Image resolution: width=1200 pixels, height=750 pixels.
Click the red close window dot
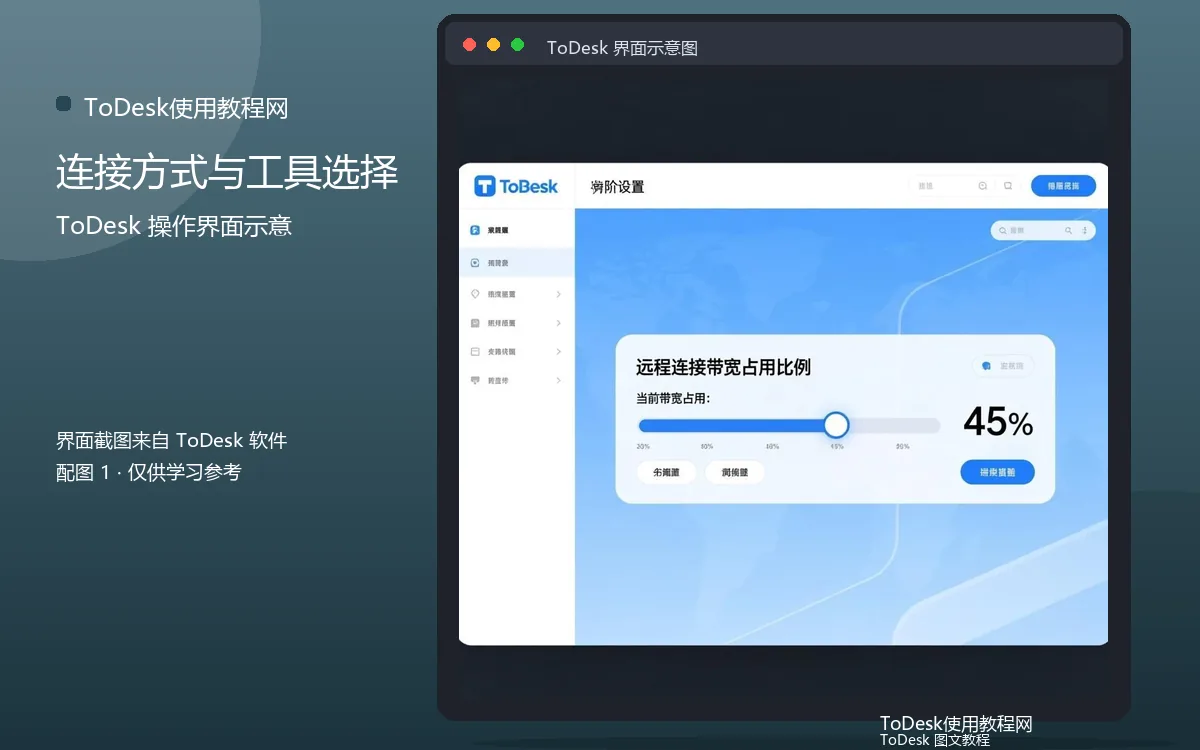coord(470,45)
